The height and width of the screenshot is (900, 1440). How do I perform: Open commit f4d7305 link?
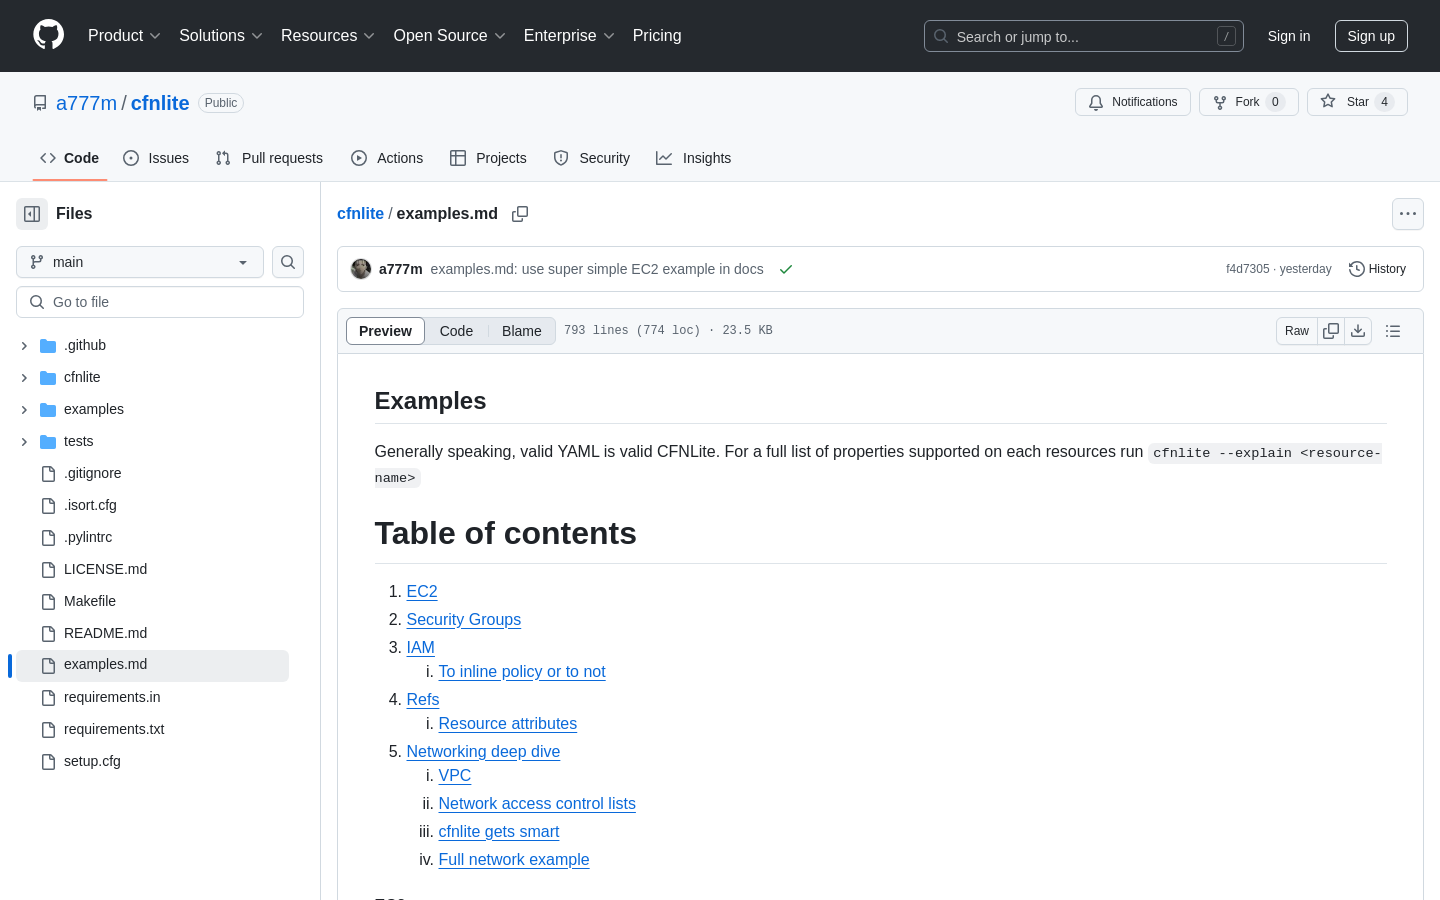click(x=1247, y=269)
